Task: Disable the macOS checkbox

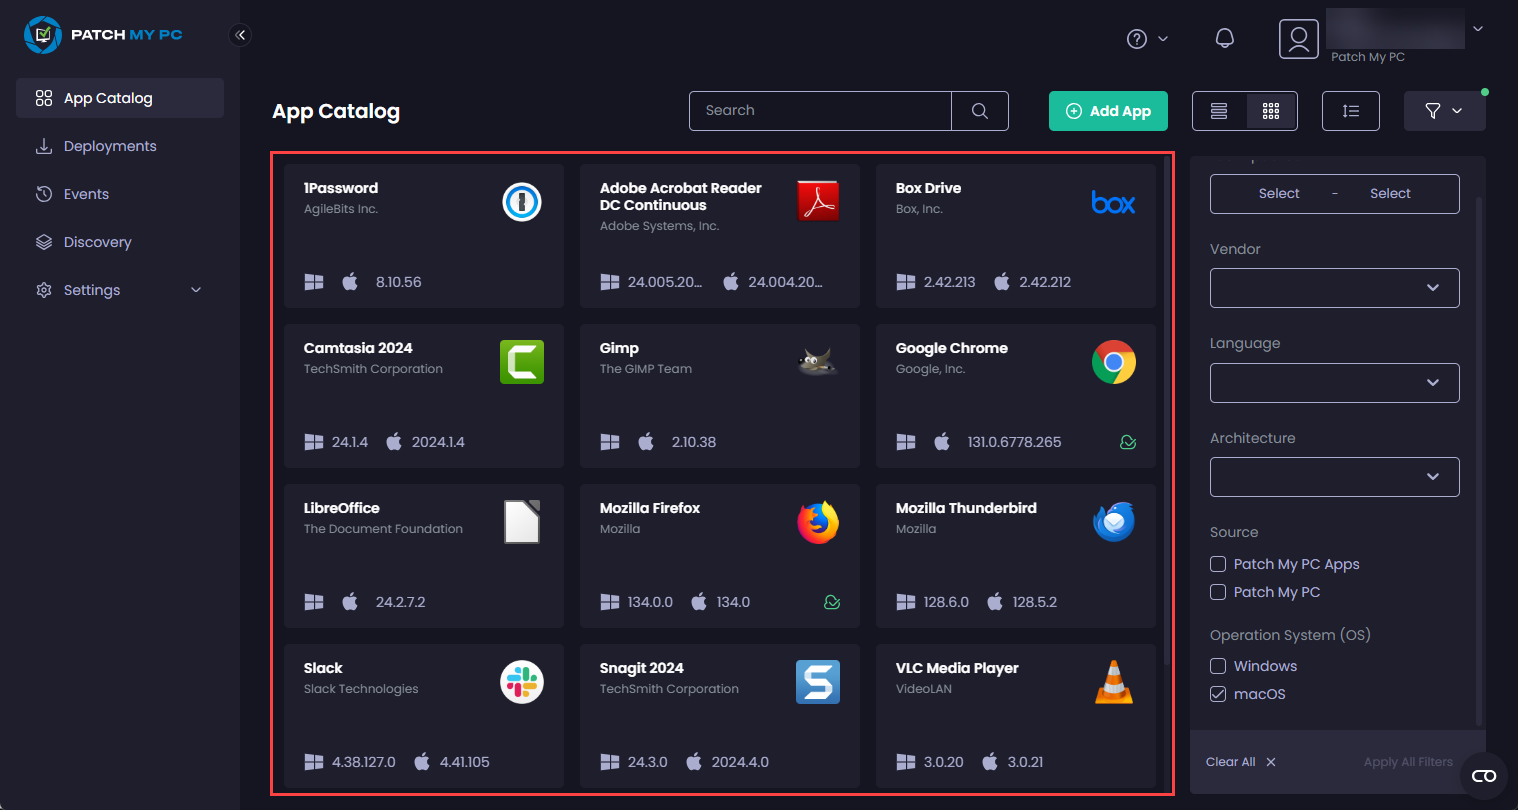Action: [x=1218, y=693]
